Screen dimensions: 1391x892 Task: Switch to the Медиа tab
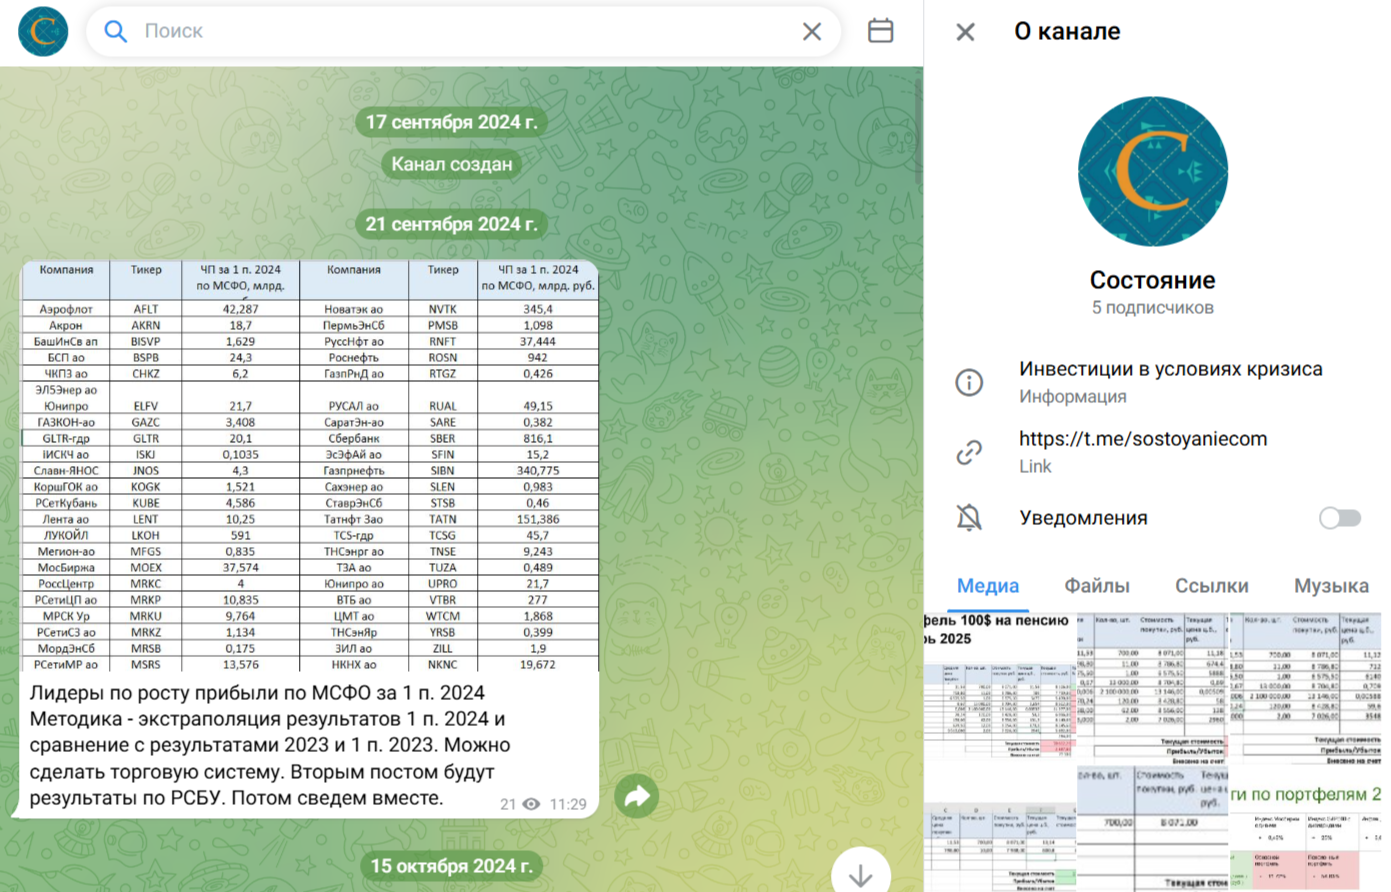(x=987, y=586)
